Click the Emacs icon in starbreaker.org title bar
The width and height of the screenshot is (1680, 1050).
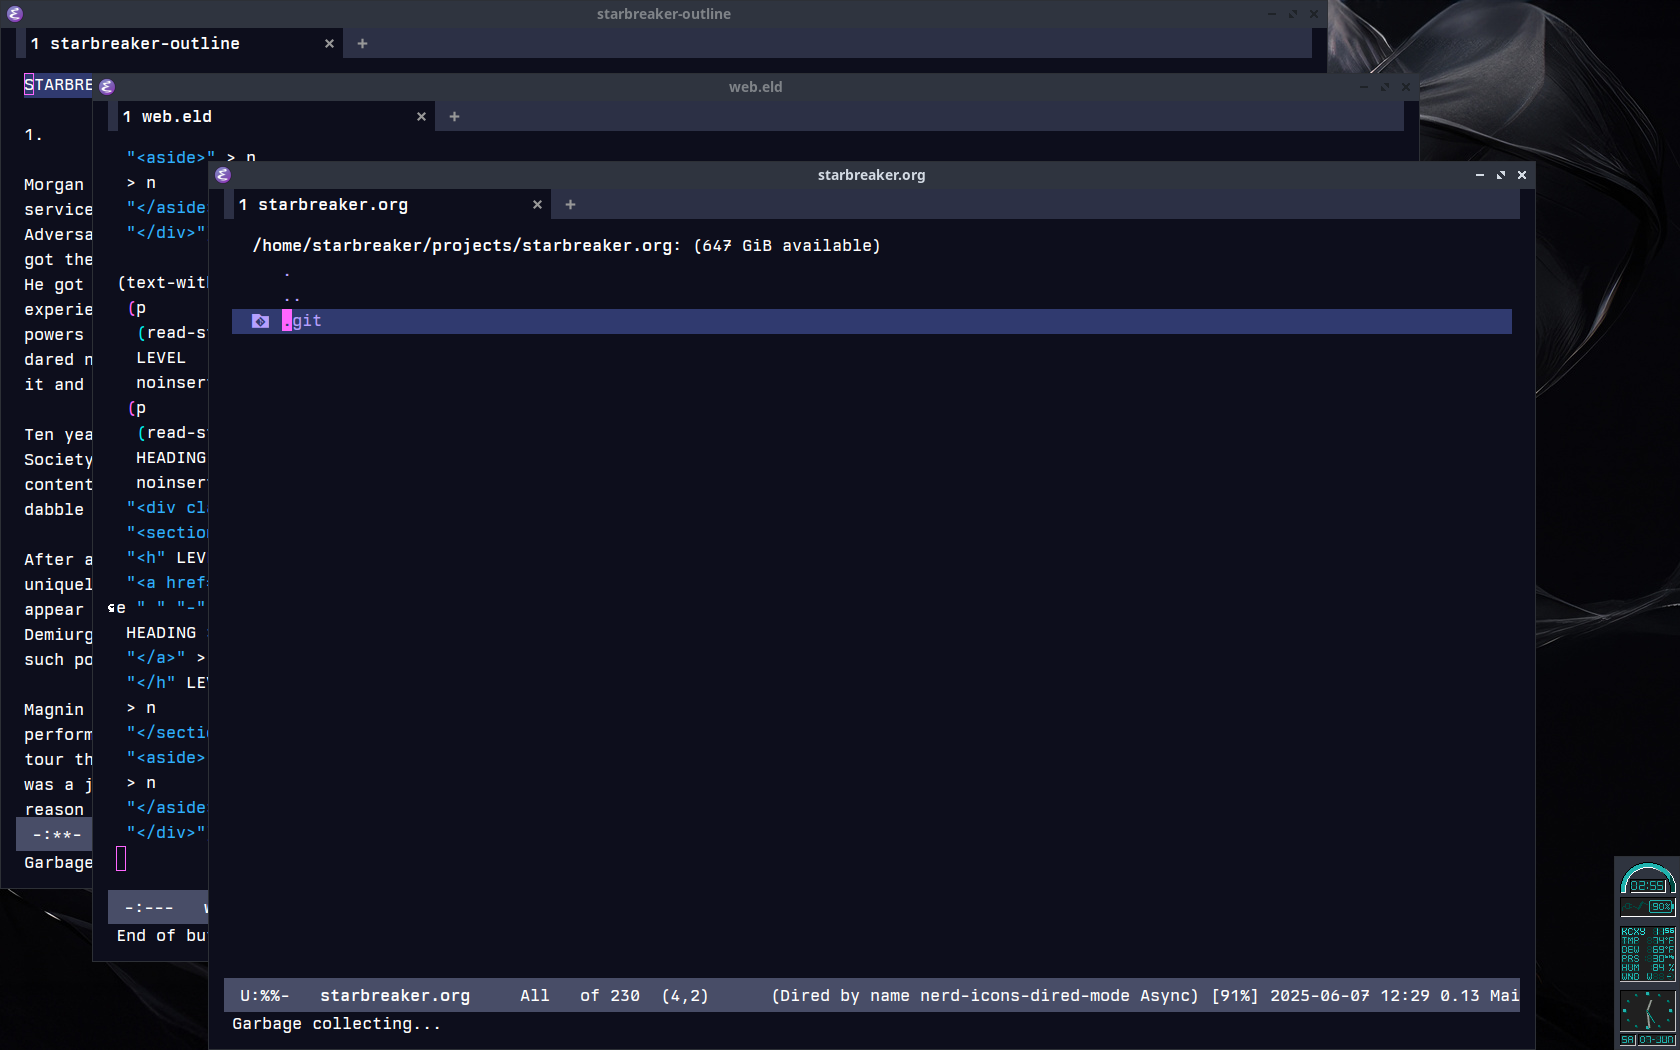[223, 175]
